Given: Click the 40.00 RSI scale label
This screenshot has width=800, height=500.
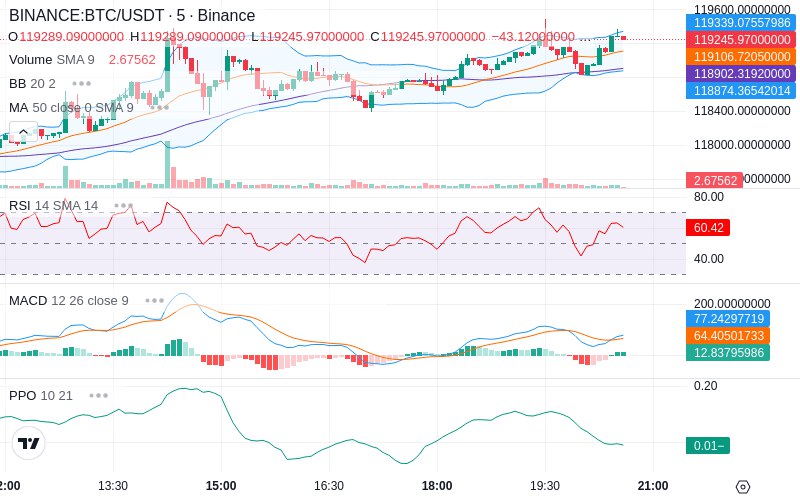Looking at the screenshot, I should [709, 259].
